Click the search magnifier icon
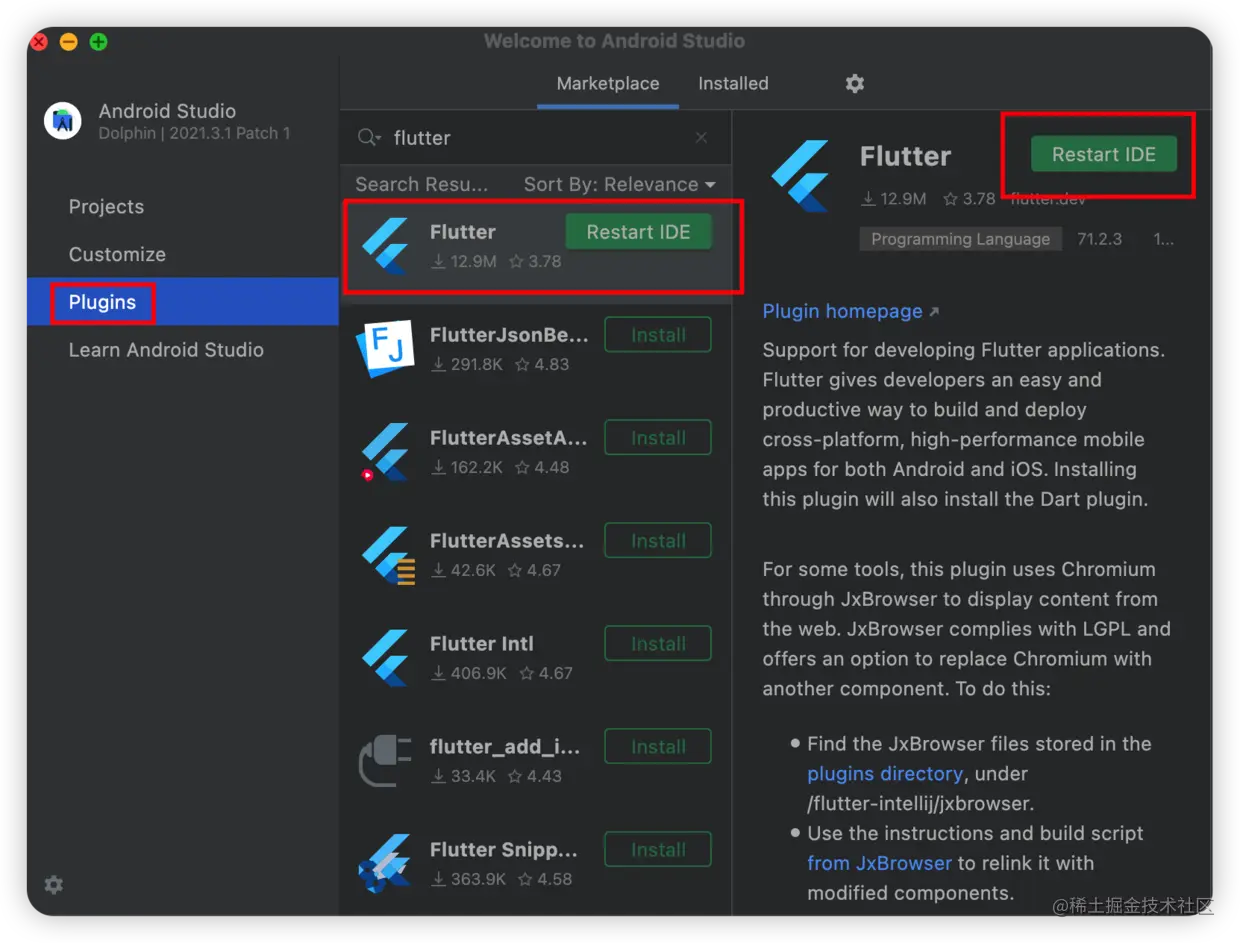The width and height of the screenshot is (1240, 943). pyautogui.click(x=370, y=138)
